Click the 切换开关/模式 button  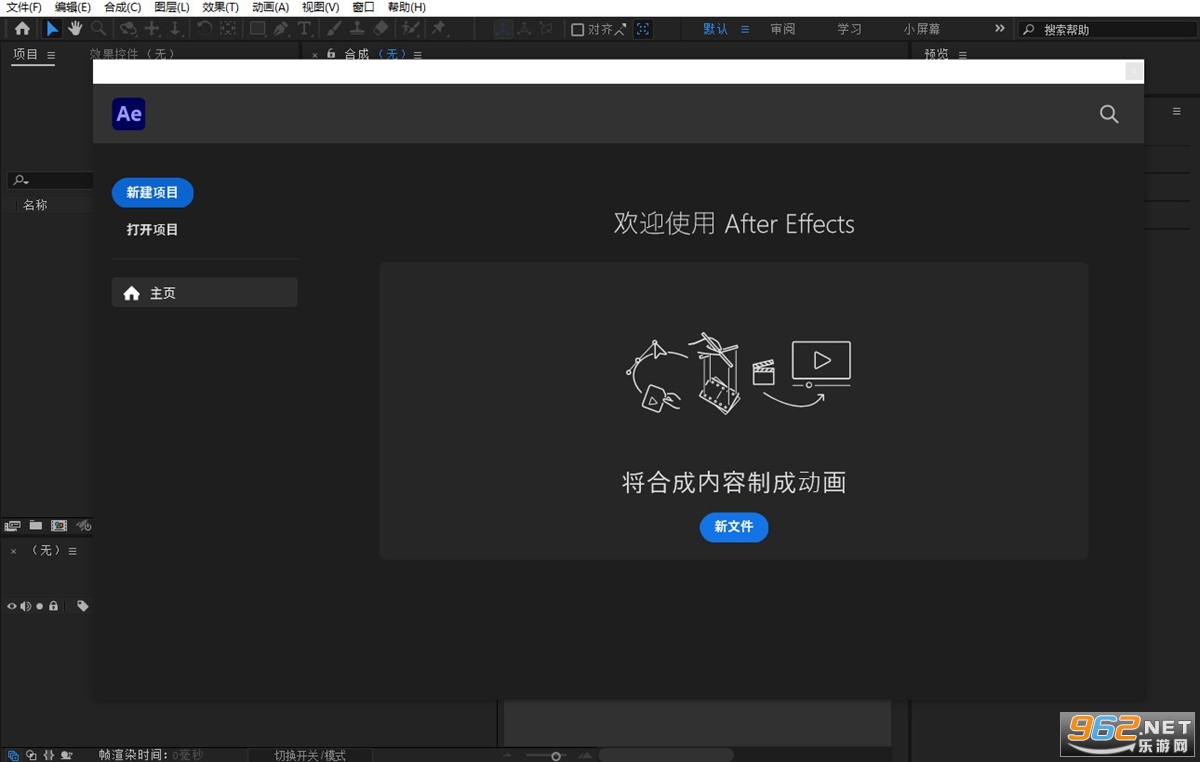pyautogui.click(x=310, y=755)
